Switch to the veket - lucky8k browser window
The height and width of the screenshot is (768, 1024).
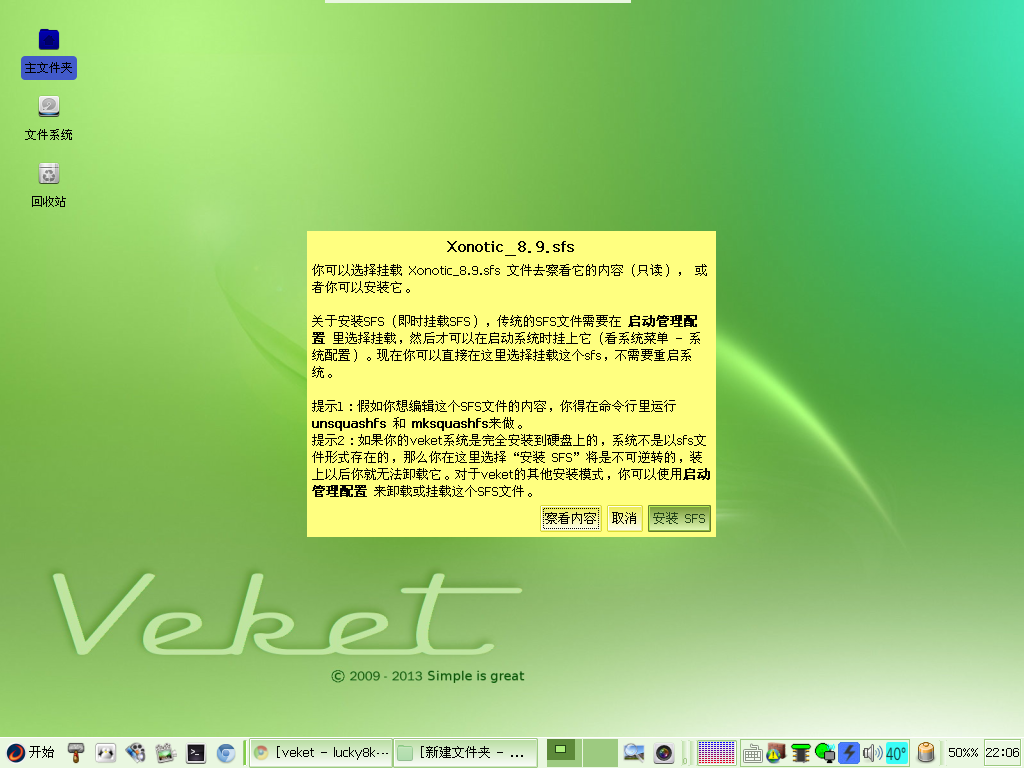321,753
